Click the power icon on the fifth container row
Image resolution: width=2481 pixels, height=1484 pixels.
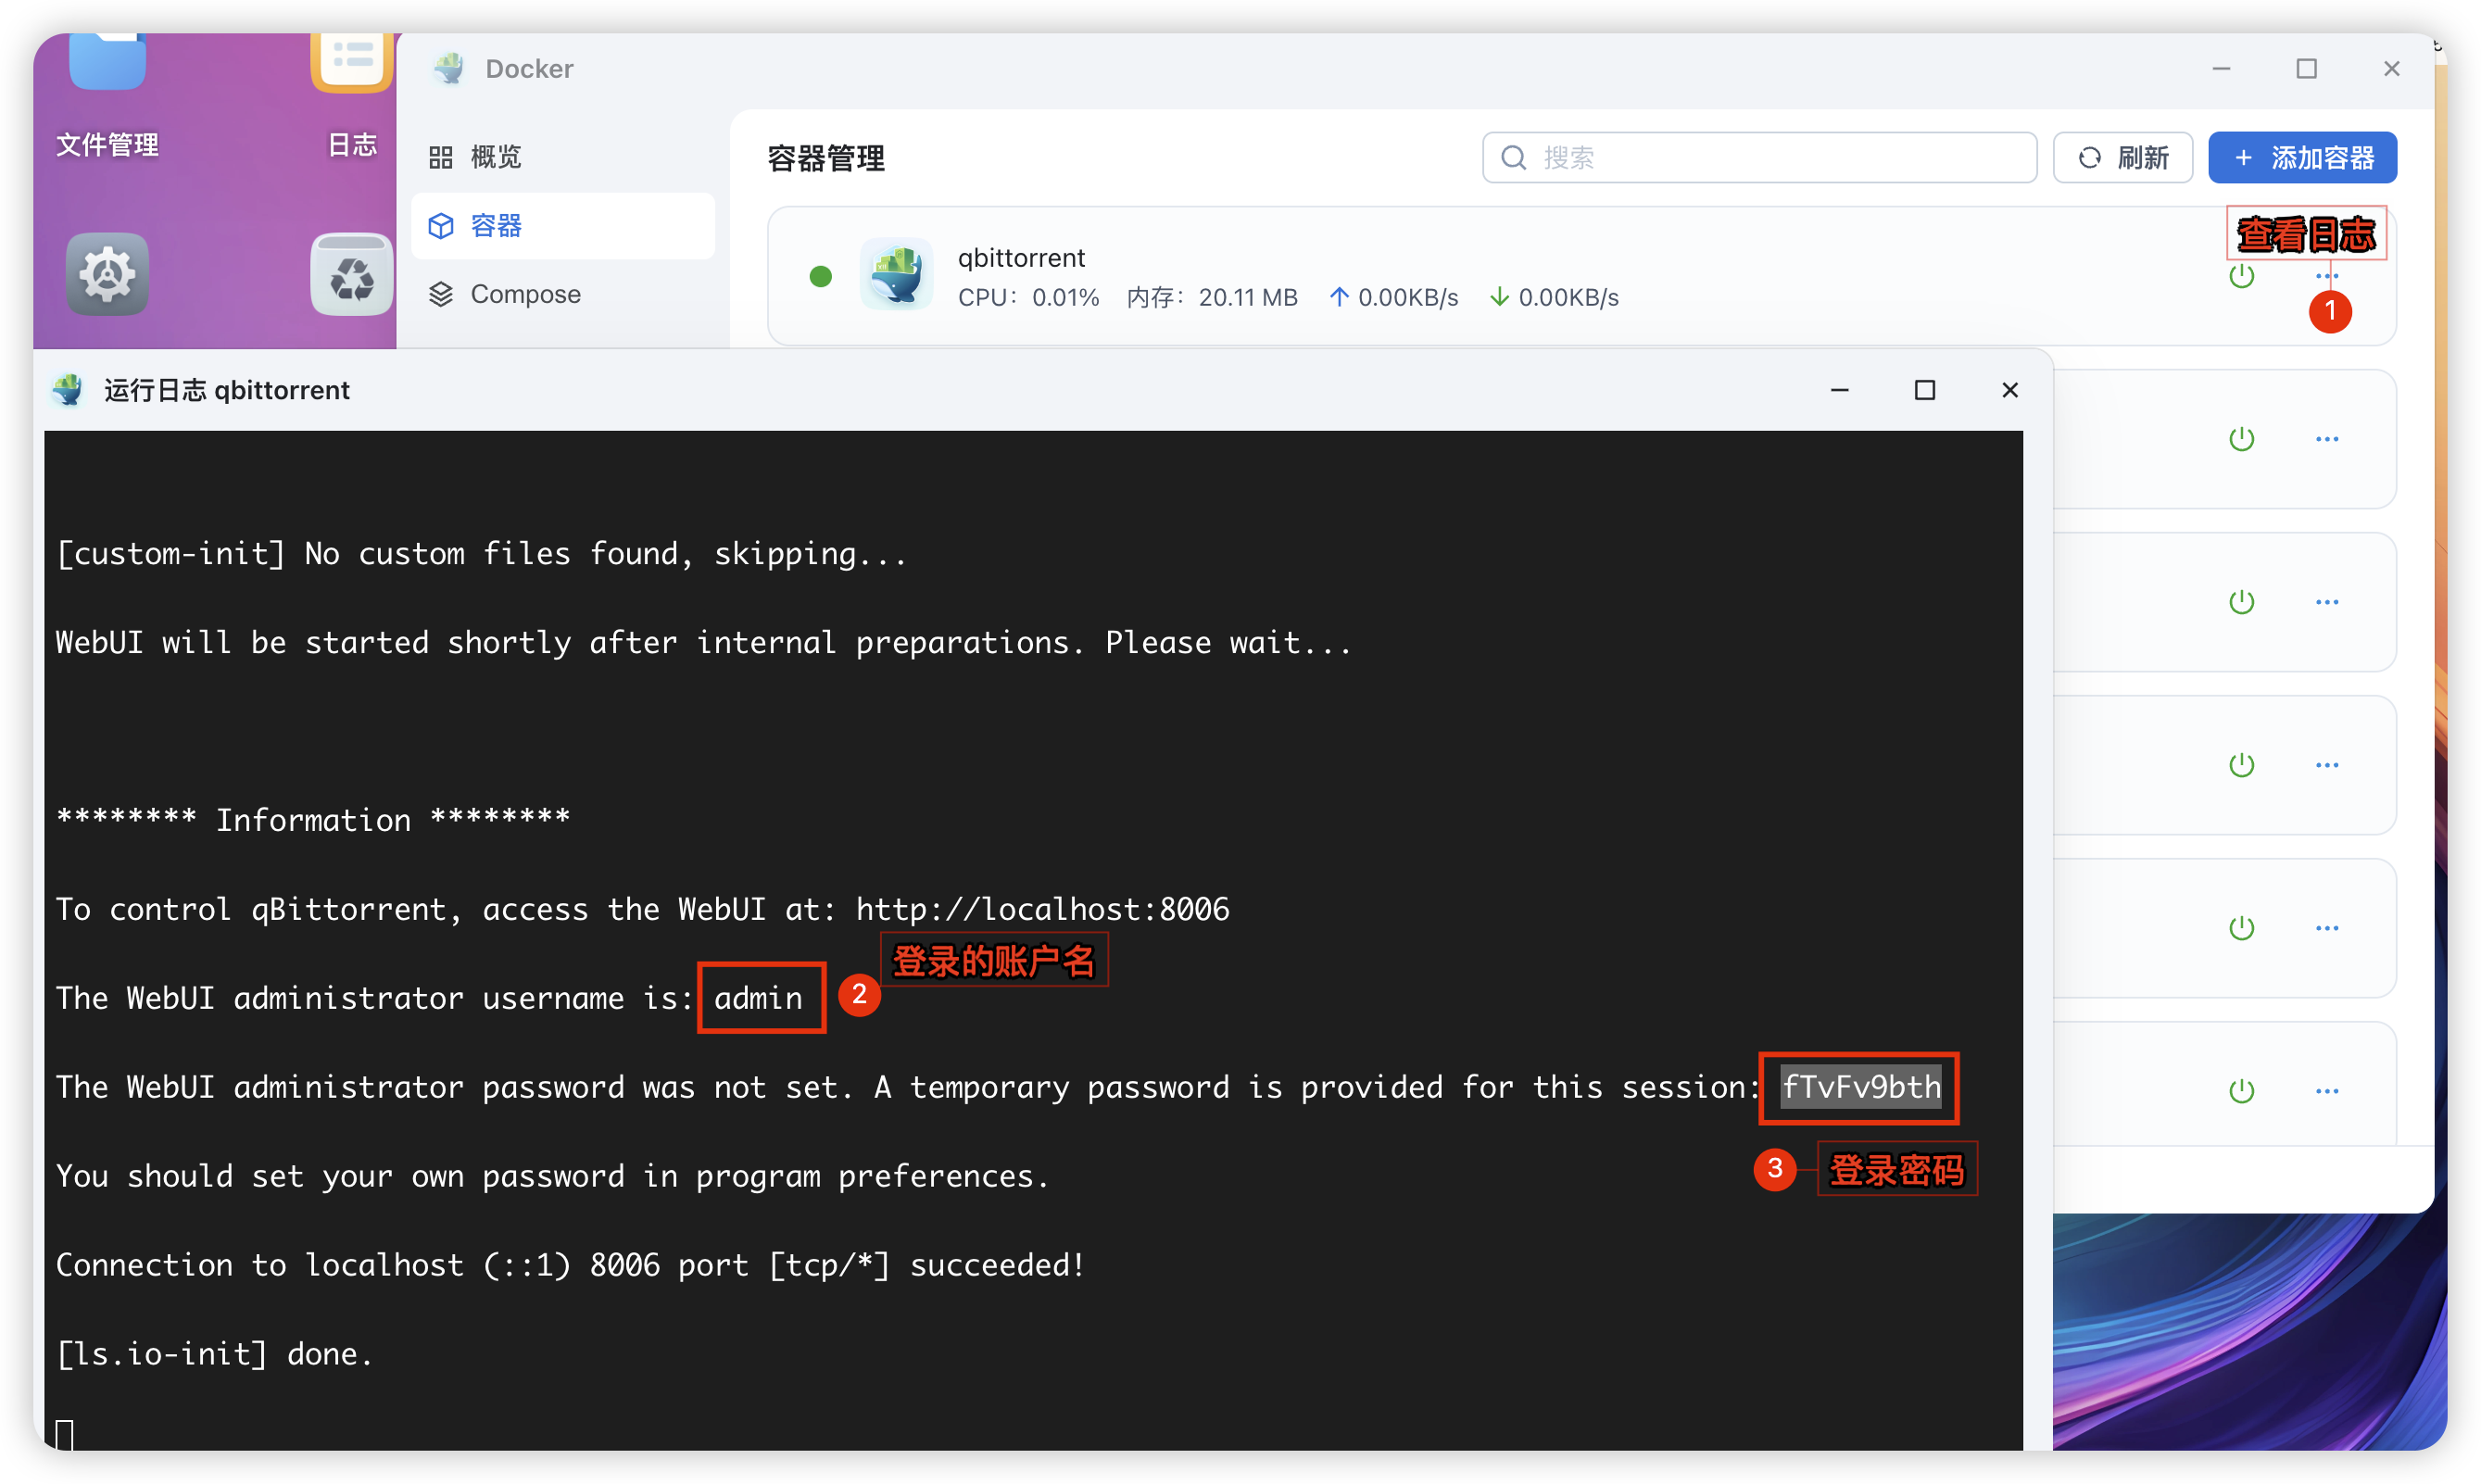tap(2242, 928)
